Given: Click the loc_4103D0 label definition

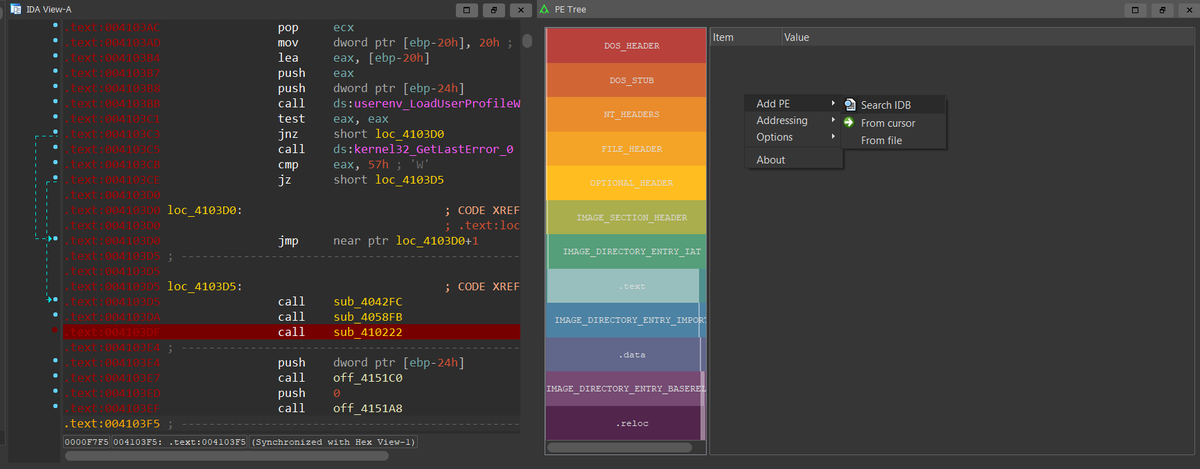Looking at the screenshot, I should [205, 210].
